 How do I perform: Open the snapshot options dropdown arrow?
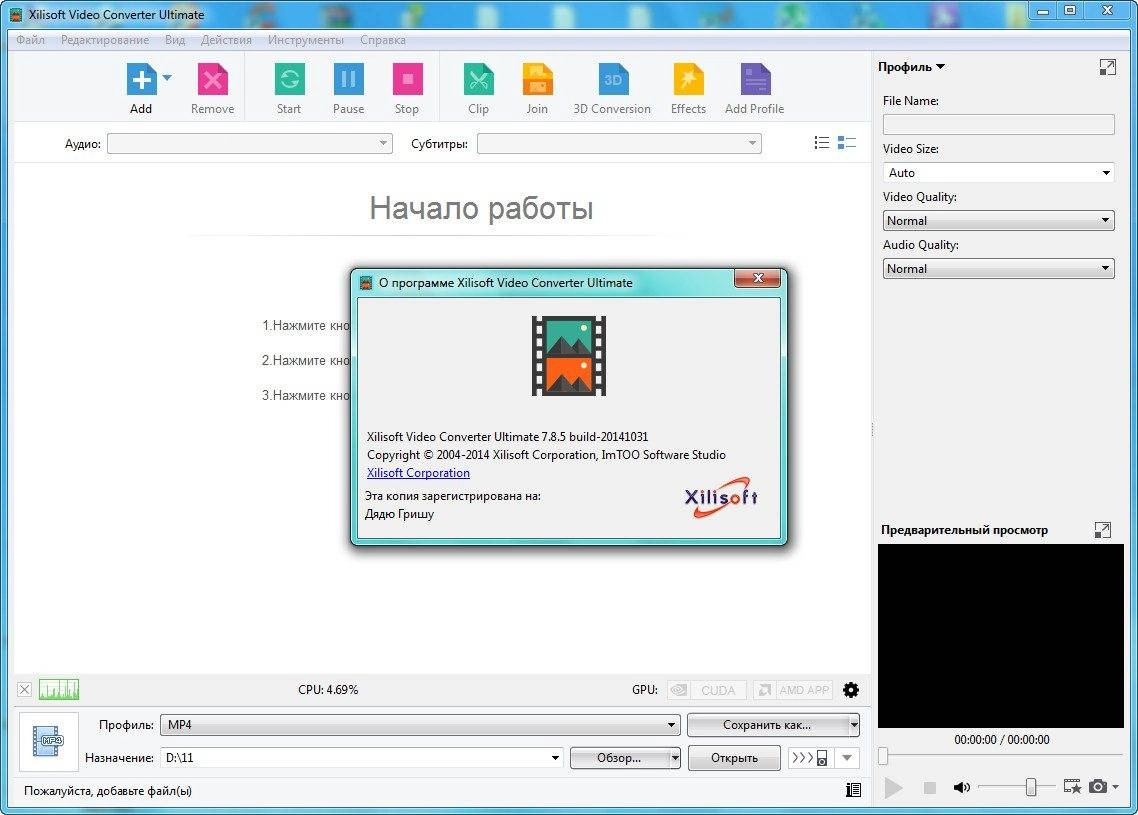[1116, 787]
